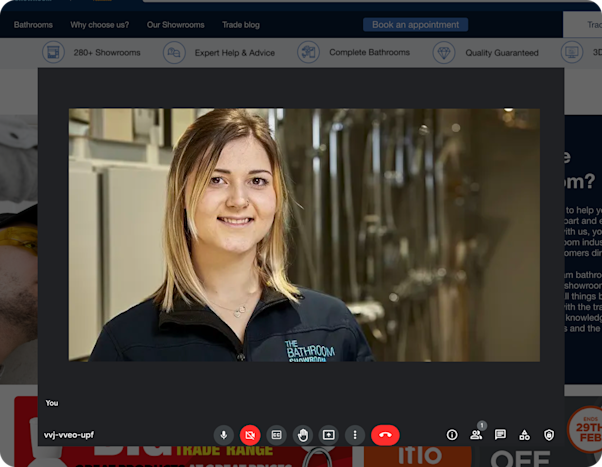Open the Activities shapes icon
The height and width of the screenshot is (467, 602).
[524, 435]
